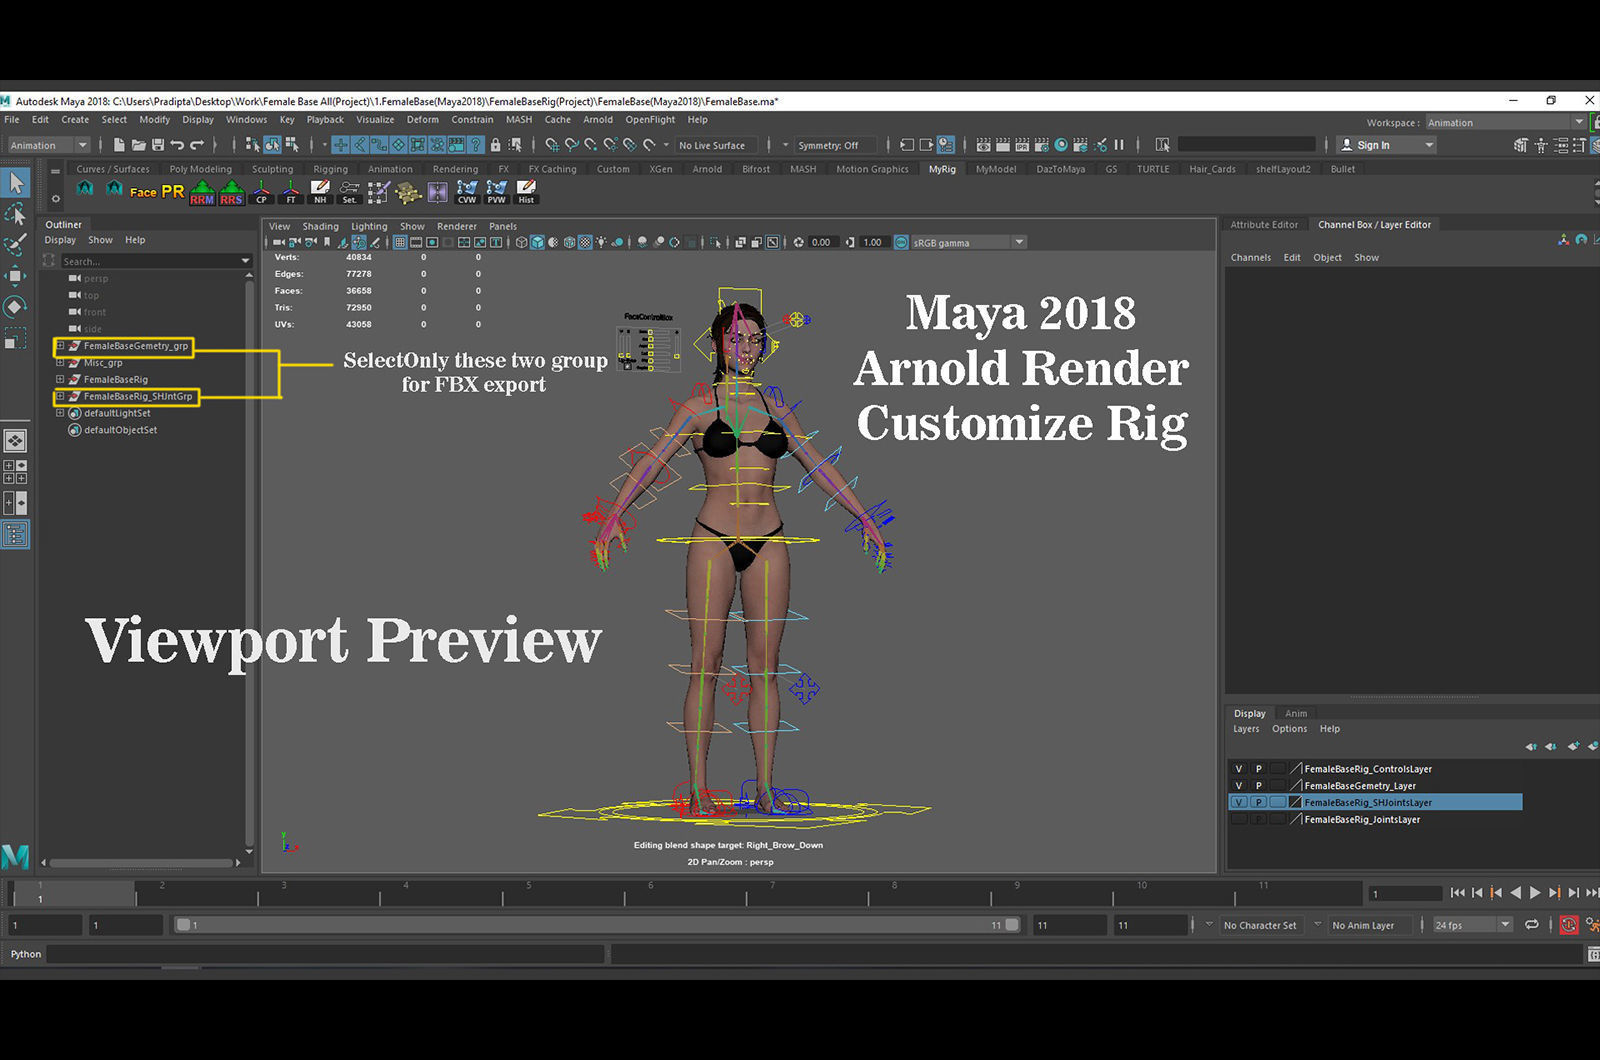Image resolution: width=1600 pixels, height=1060 pixels.
Task: Switch to the MyModel shelf tab
Action: point(996,169)
